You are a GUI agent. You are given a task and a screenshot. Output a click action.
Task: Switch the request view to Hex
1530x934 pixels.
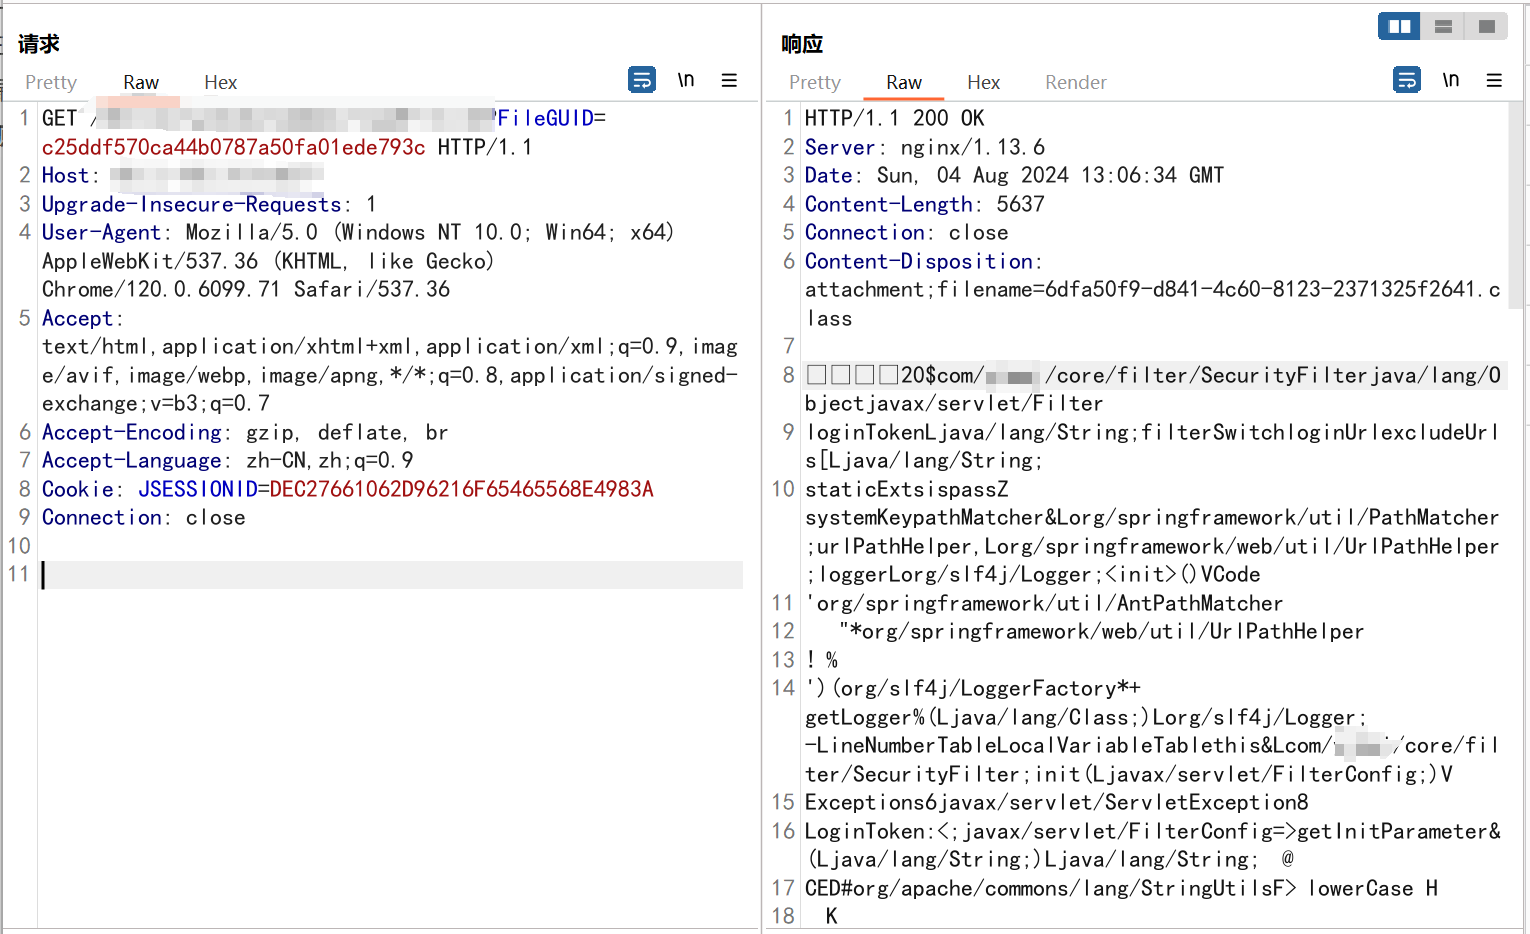(x=220, y=82)
